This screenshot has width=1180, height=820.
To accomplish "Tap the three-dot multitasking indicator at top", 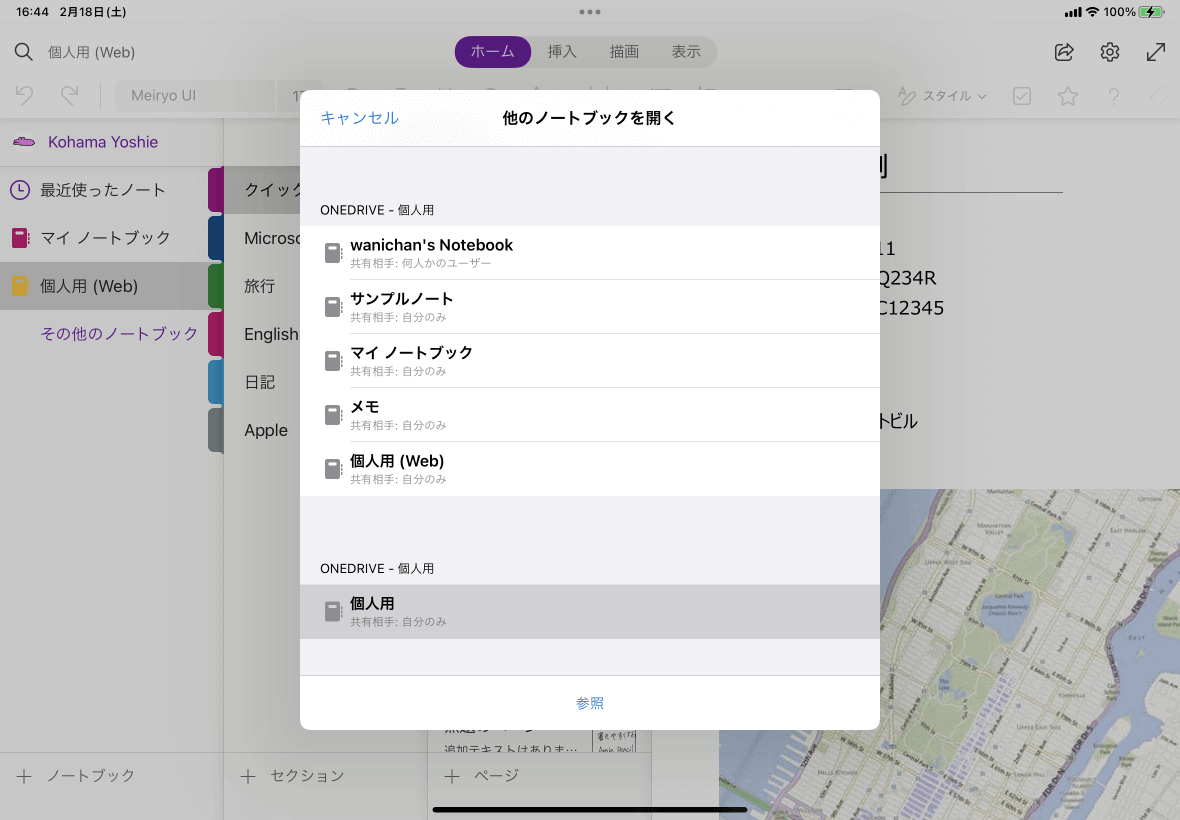I will (590, 12).
